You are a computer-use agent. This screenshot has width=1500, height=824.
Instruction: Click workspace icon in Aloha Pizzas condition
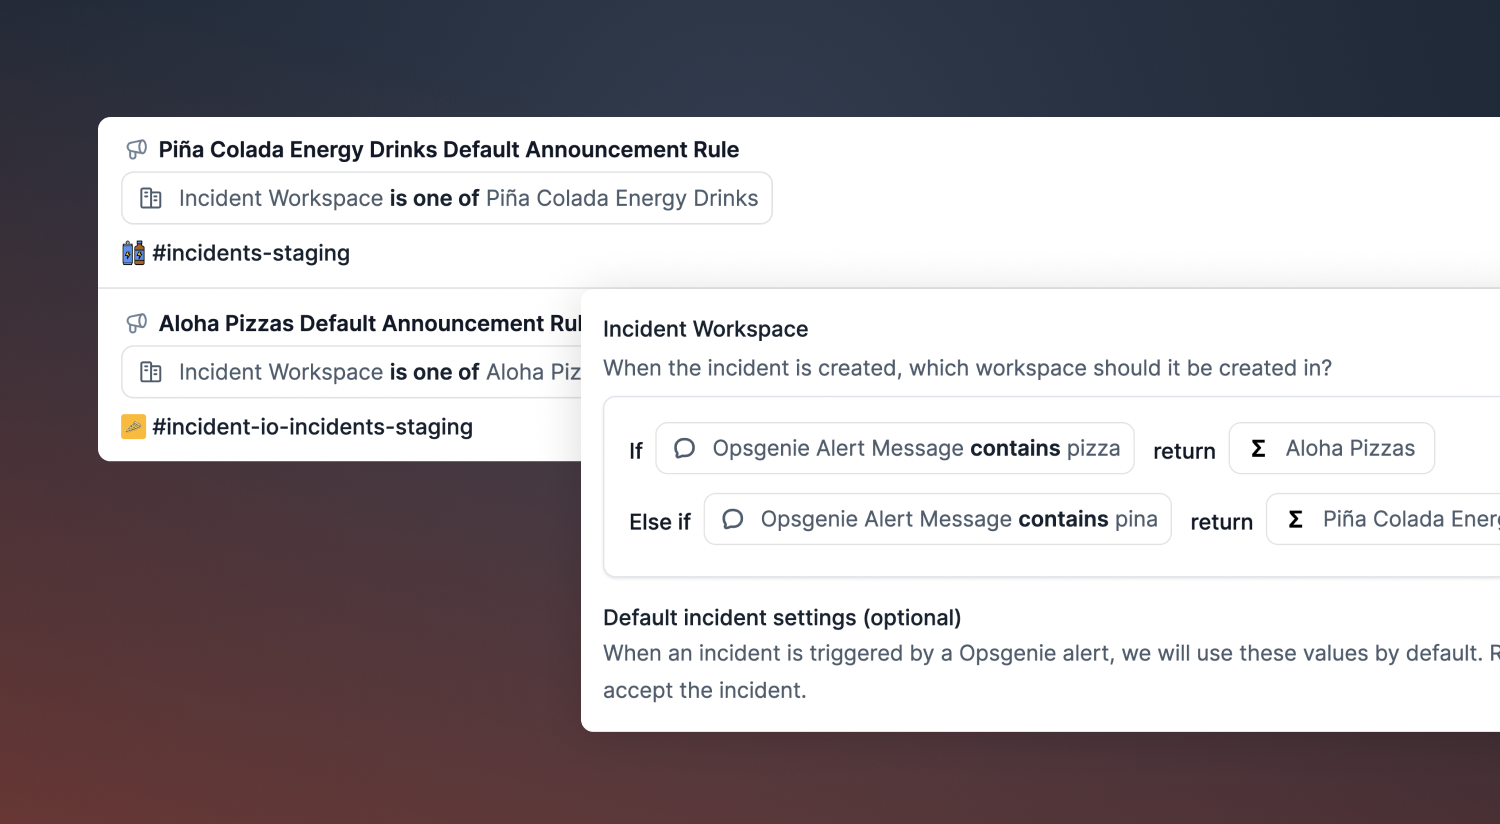click(151, 372)
